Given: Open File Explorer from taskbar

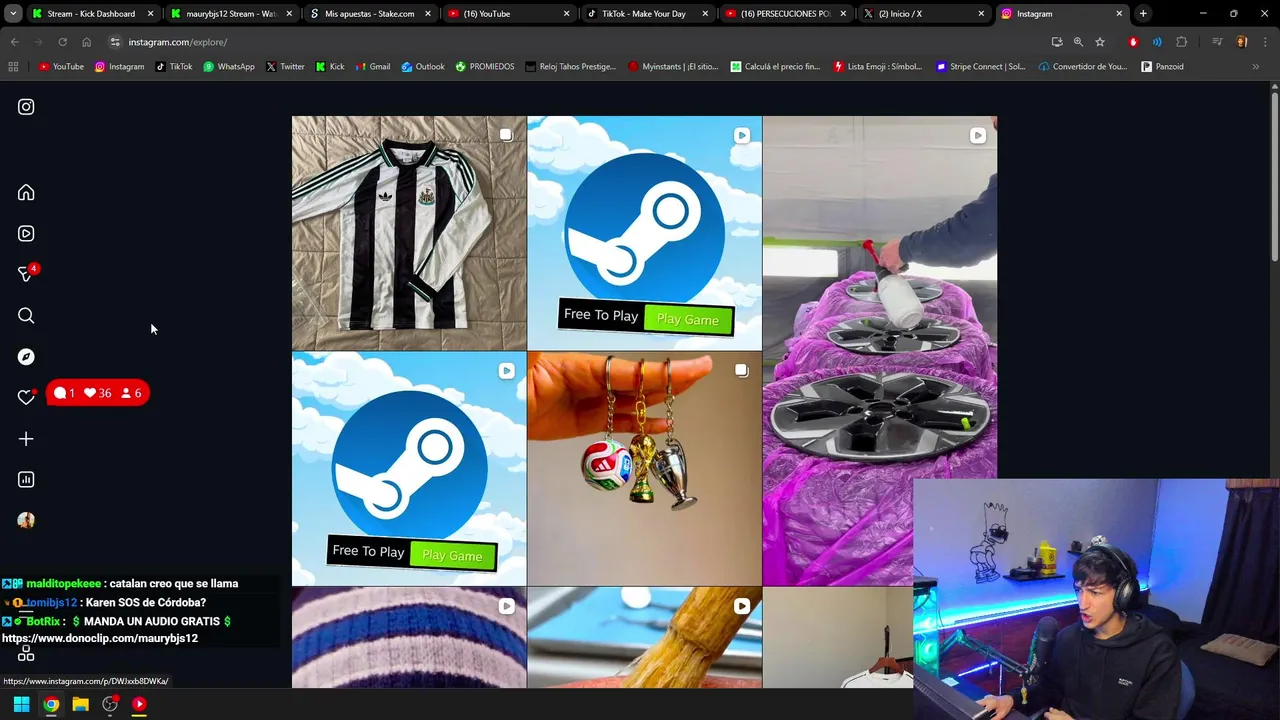Looking at the screenshot, I should [80, 704].
